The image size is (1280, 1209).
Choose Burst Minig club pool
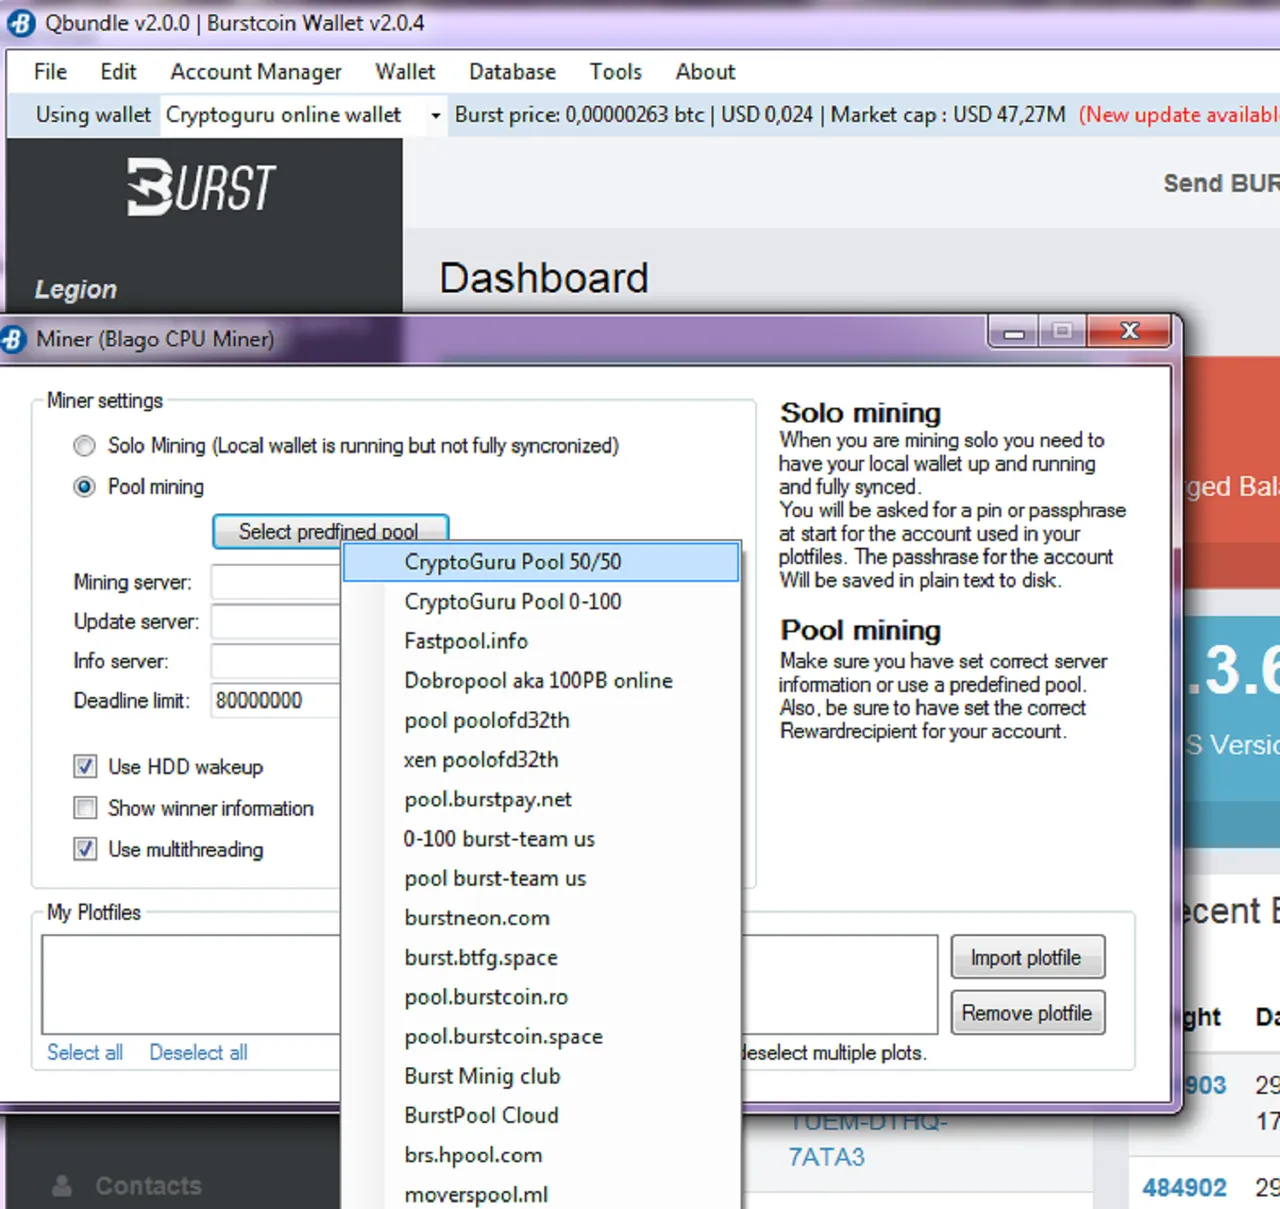click(541, 1076)
